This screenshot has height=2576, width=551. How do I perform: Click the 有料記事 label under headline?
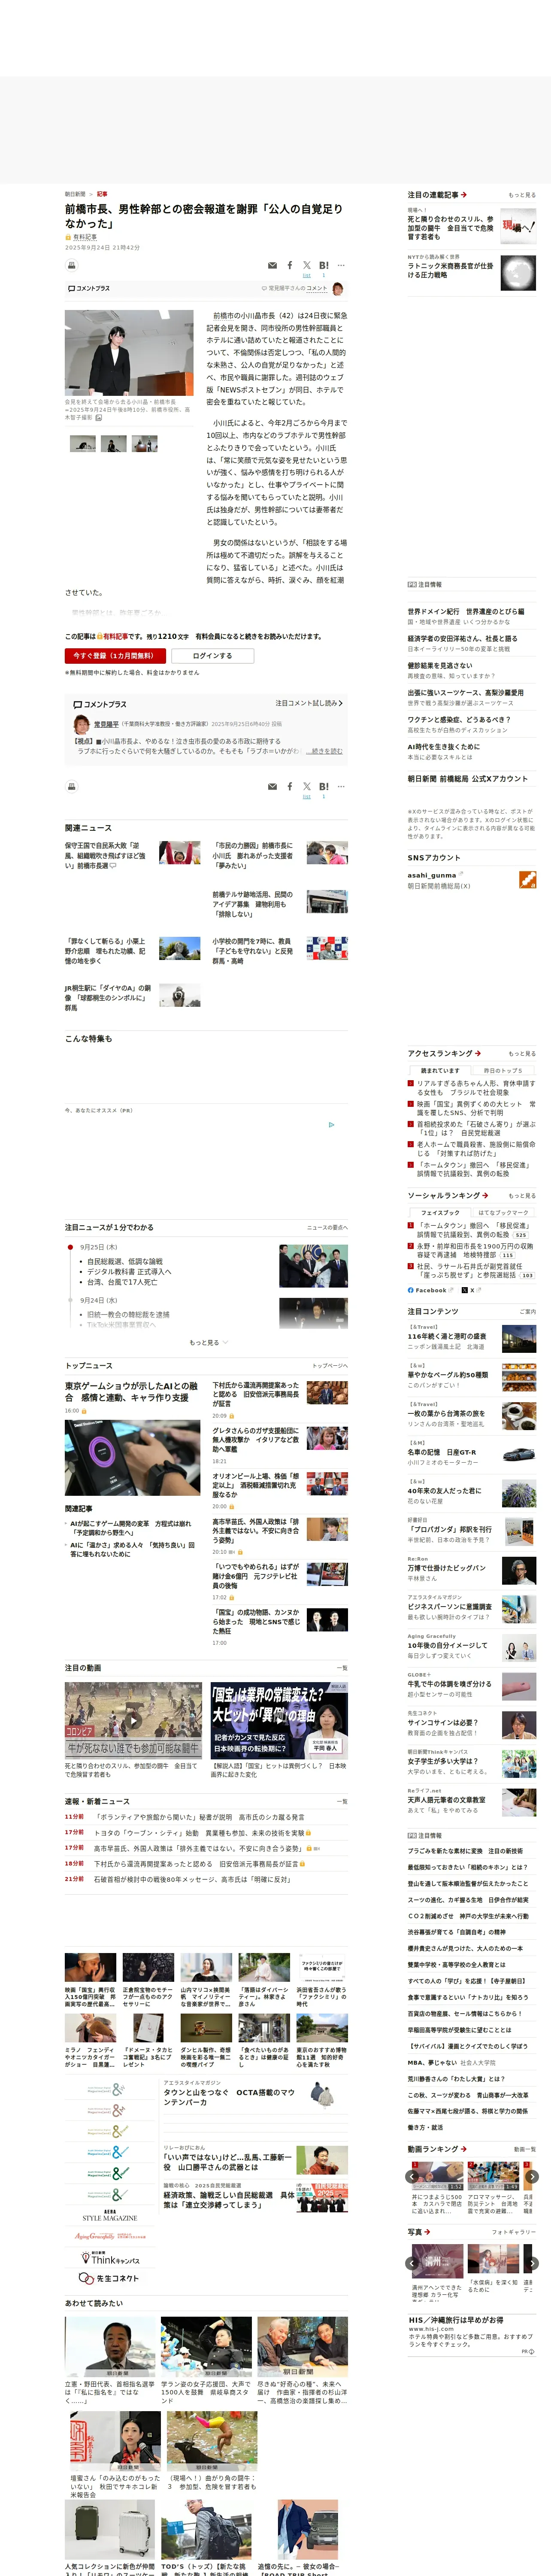(86, 237)
